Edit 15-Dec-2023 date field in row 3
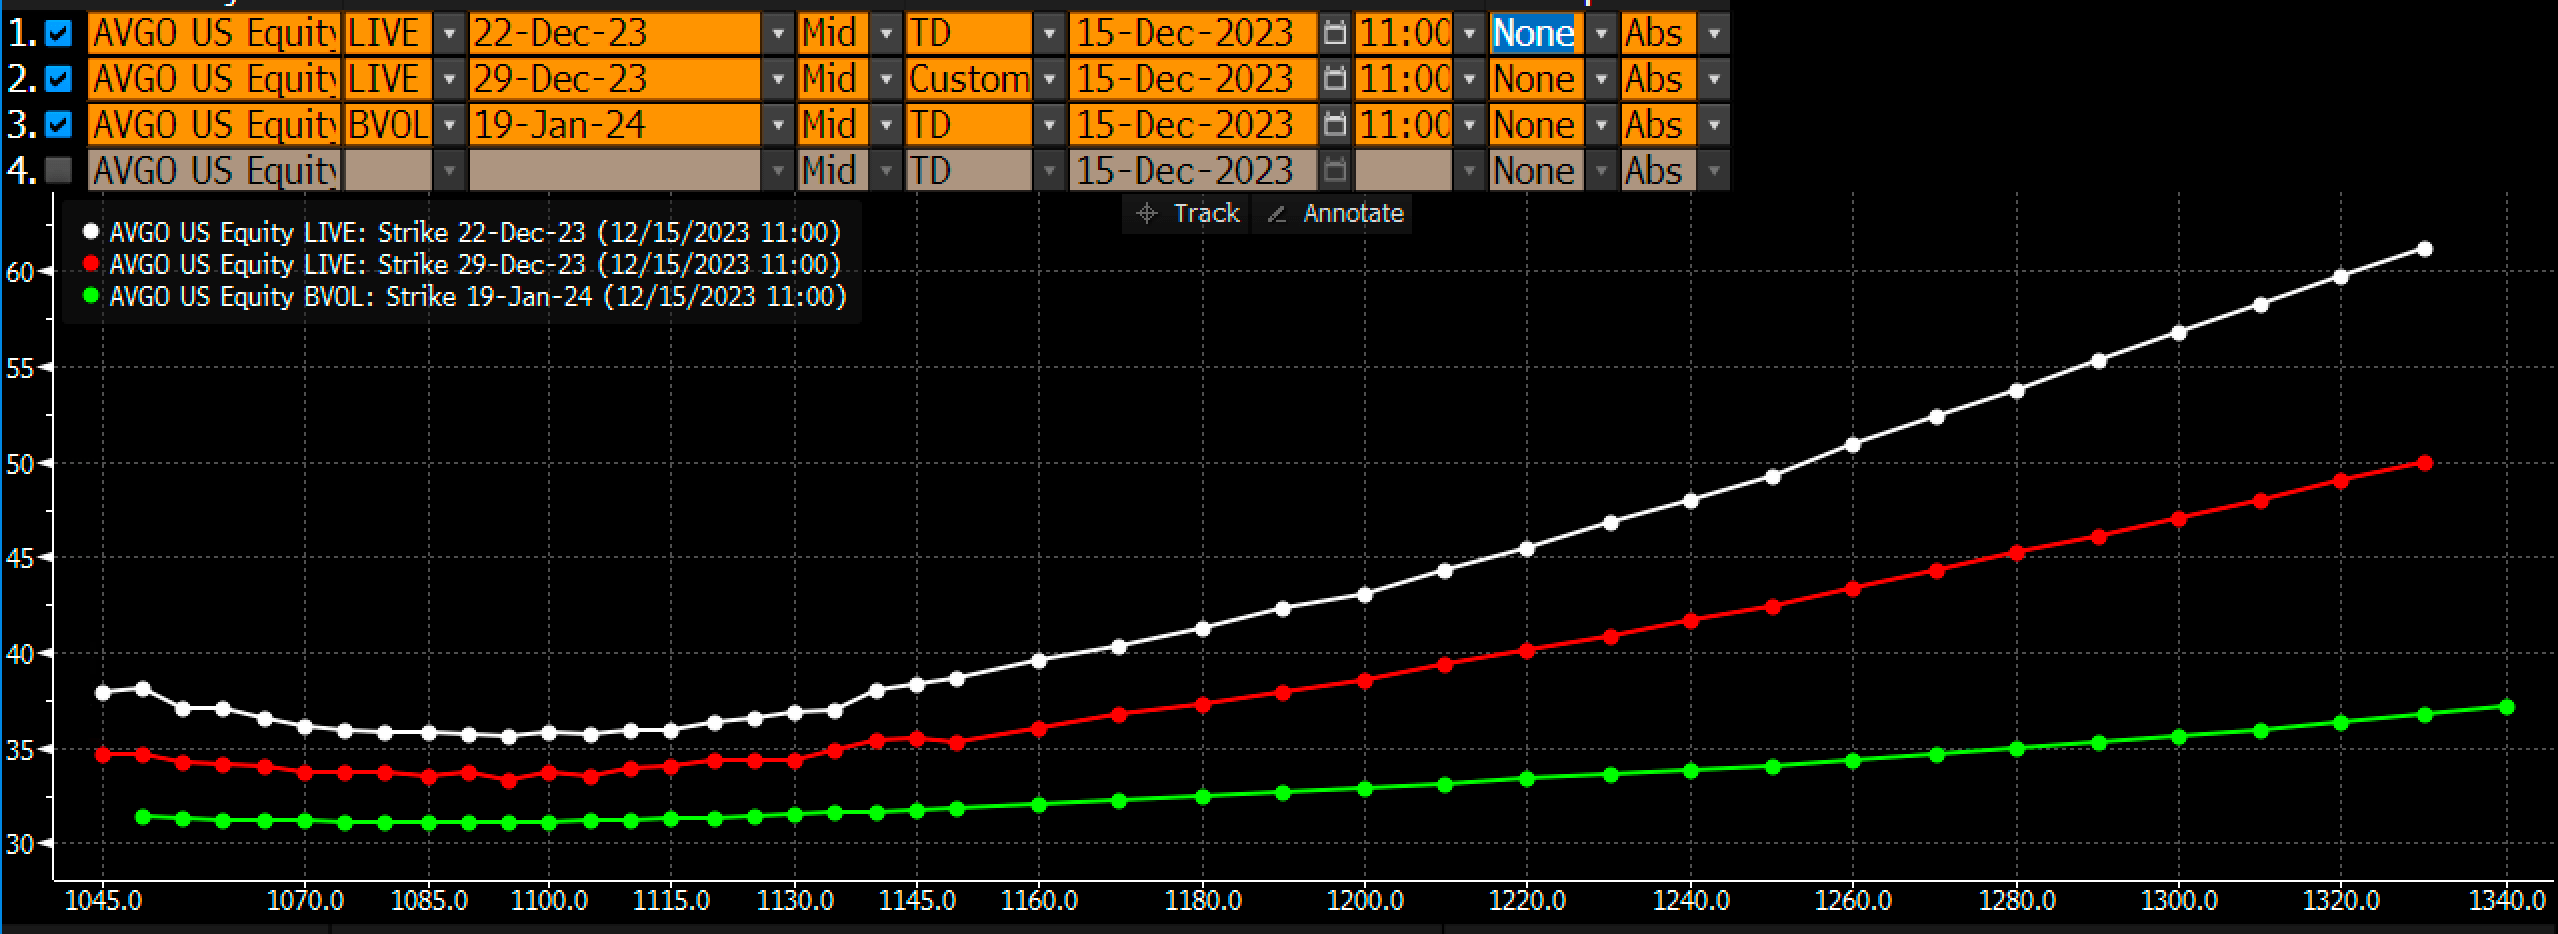The image size is (2558, 934). (x=1193, y=125)
